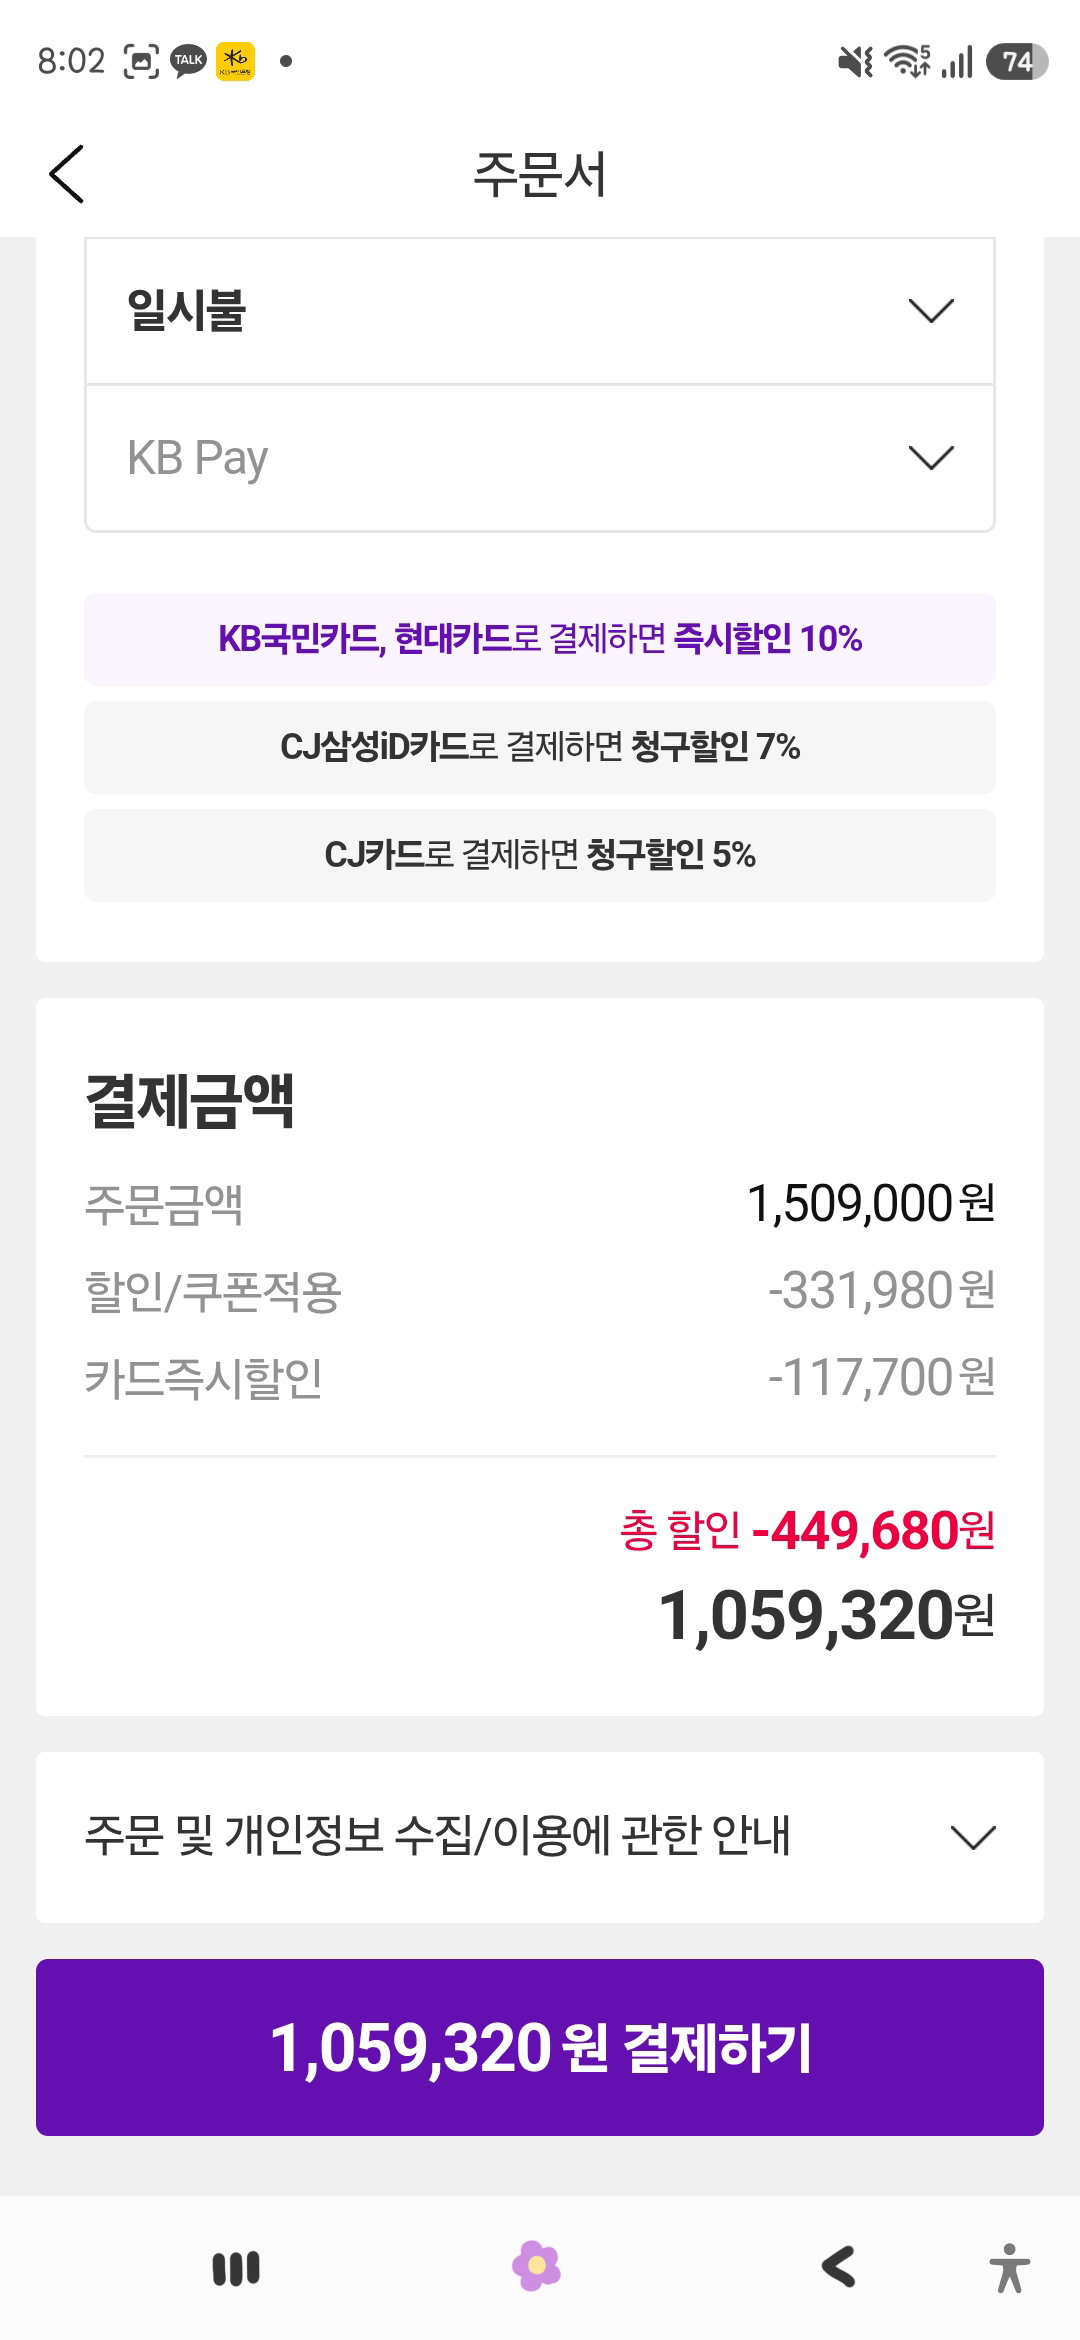This screenshot has height=2340, width=1080.
Task: Tap the KB app notification icon in the status bar
Action: (236, 61)
